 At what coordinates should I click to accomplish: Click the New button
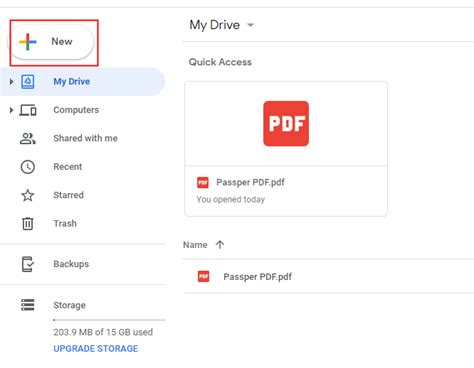pyautogui.click(x=52, y=42)
